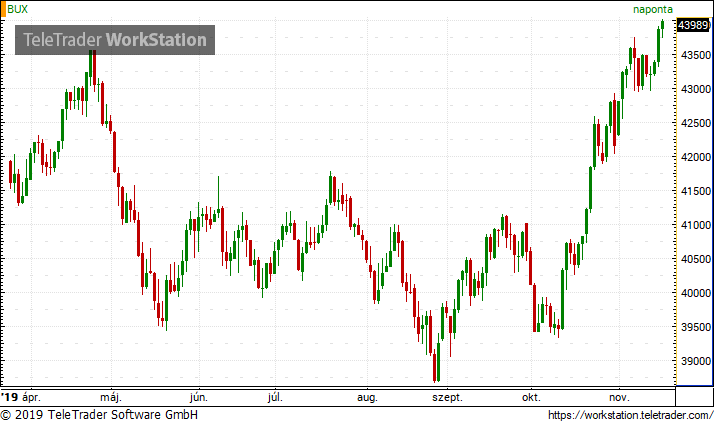
Task: Click the current price tag 43989
Action: pos(693,25)
